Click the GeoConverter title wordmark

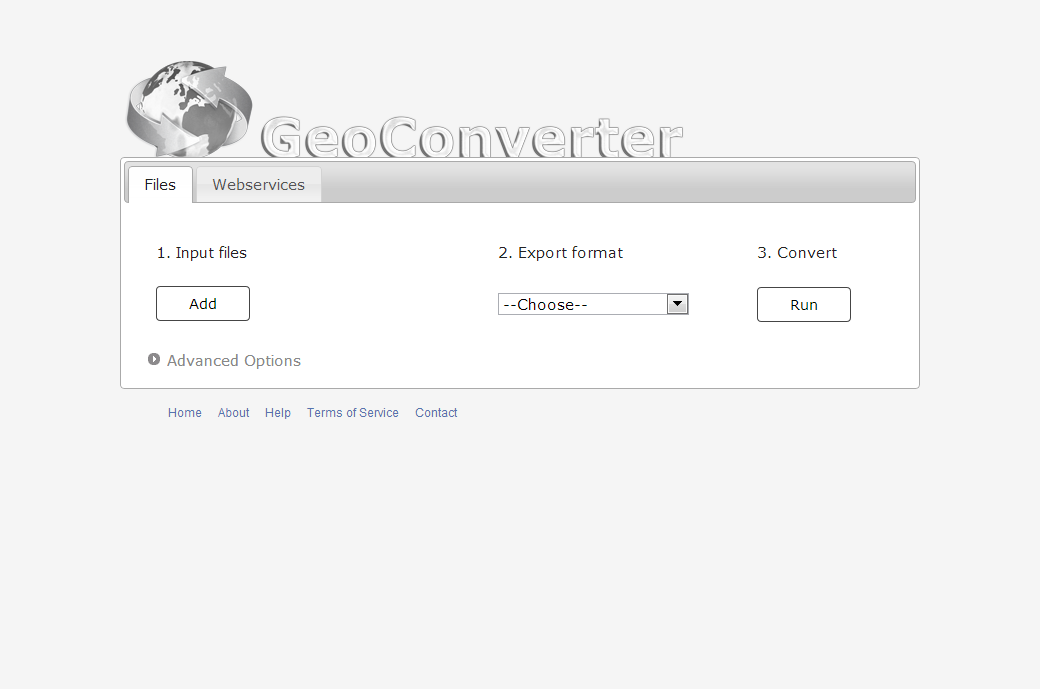(472, 138)
